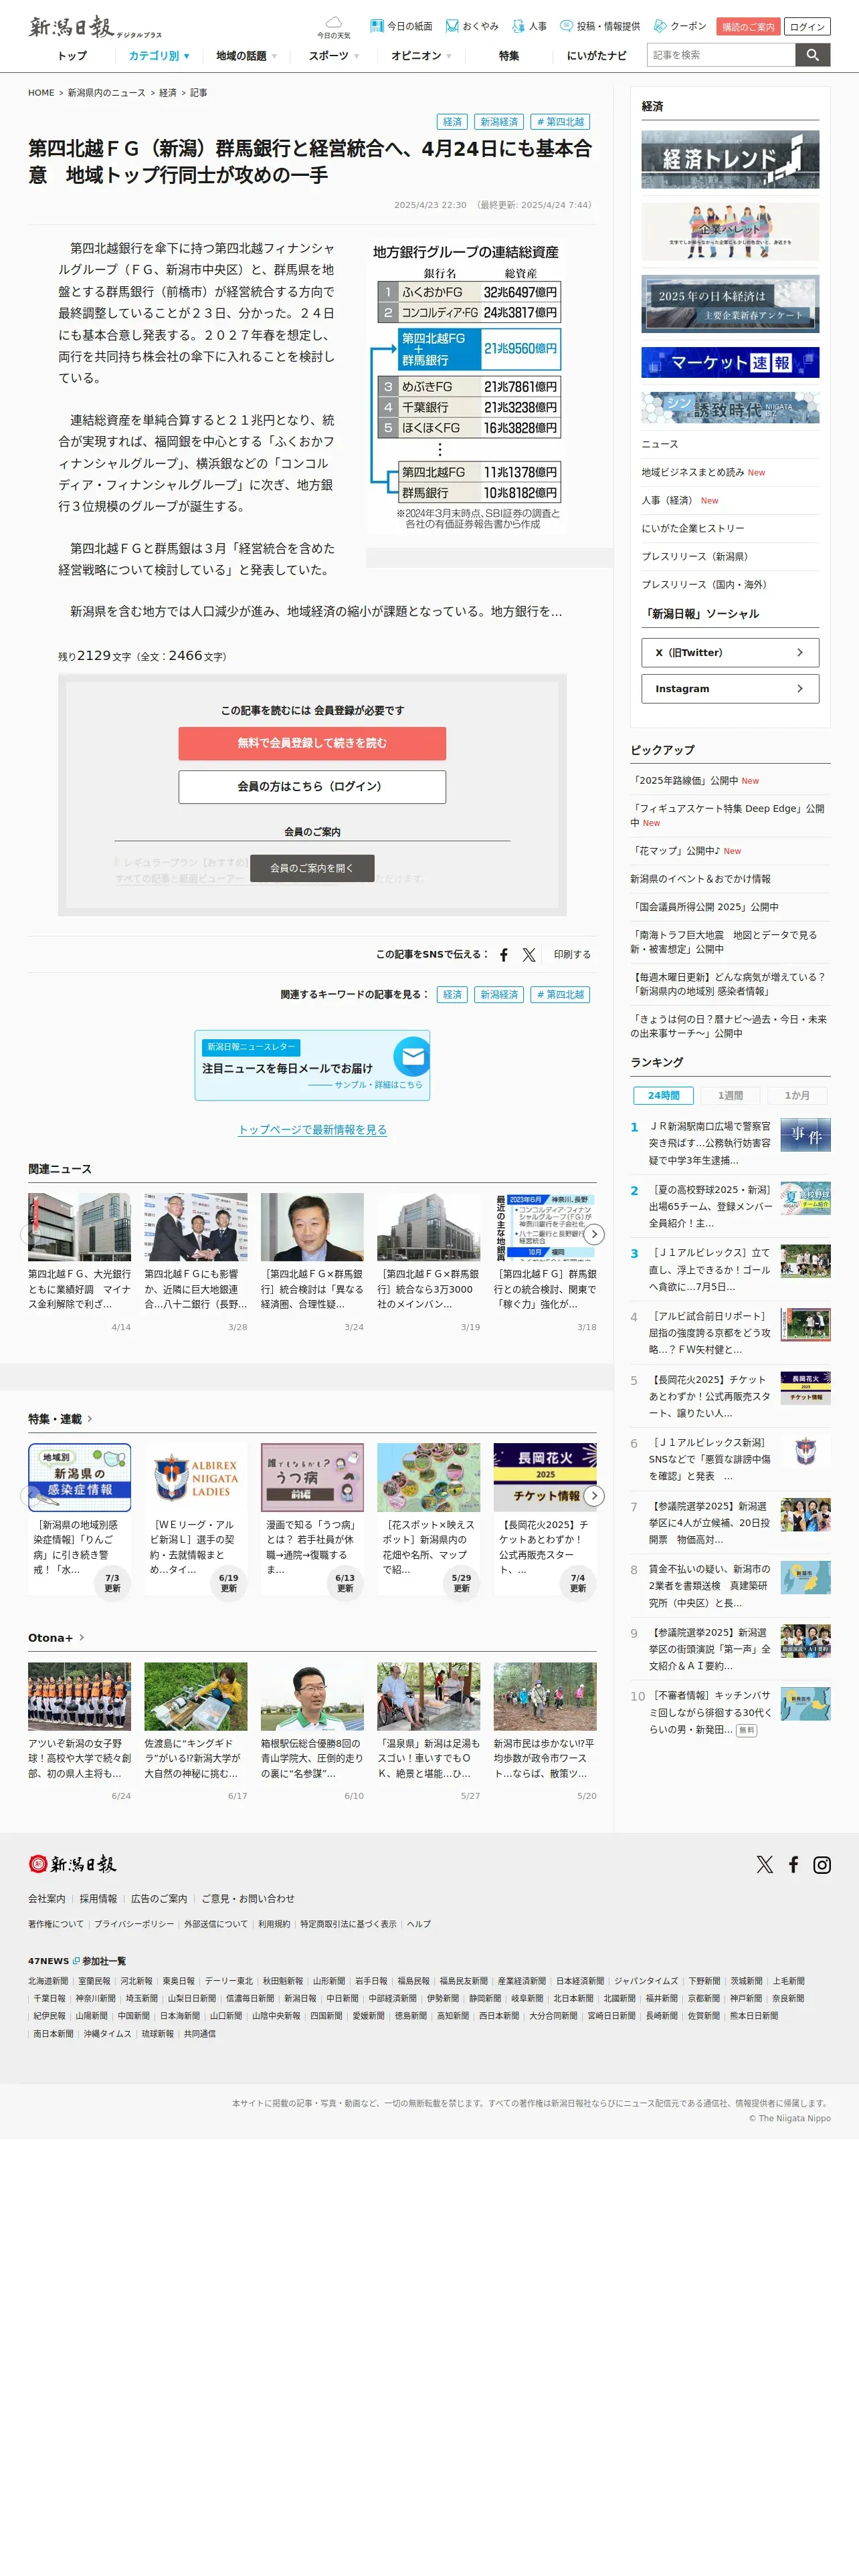Expand カテゴリ別 dropdown menu

159,56
